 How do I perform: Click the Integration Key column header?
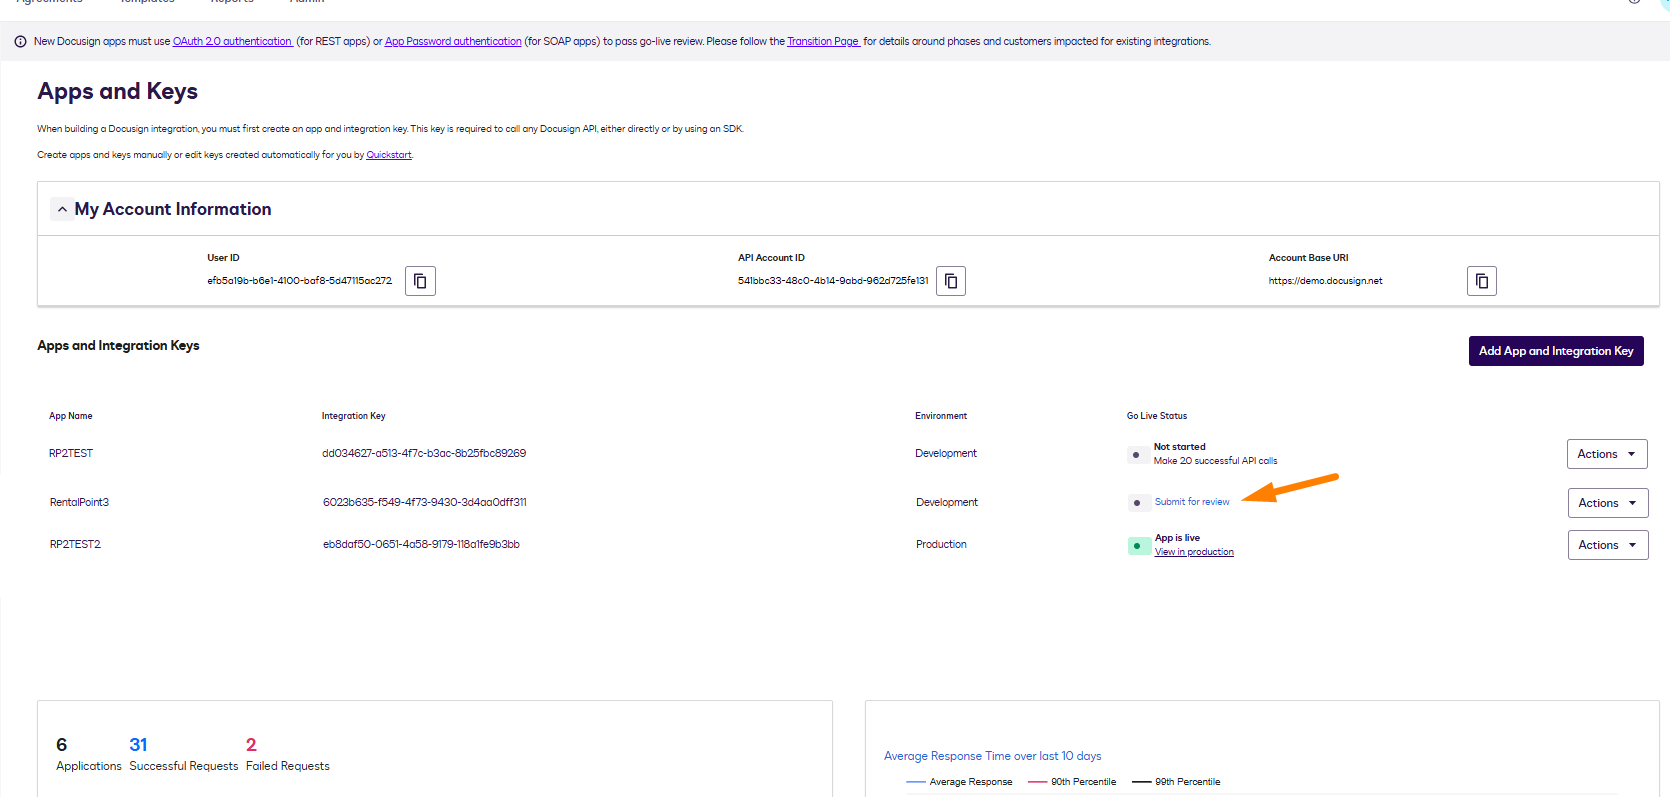tap(353, 416)
